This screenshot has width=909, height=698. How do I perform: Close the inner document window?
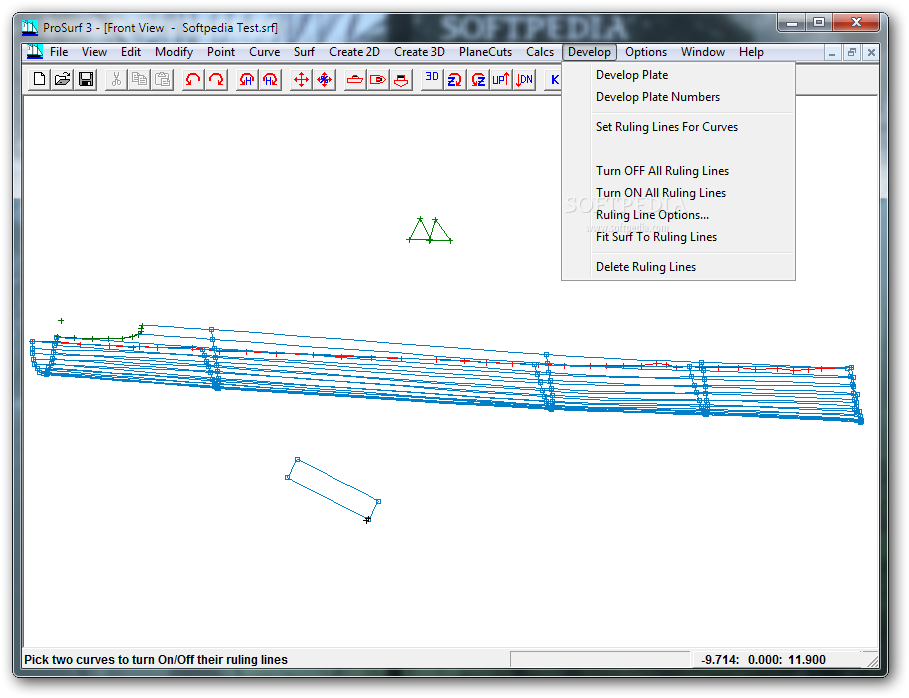pyautogui.click(x=871, y=52)
